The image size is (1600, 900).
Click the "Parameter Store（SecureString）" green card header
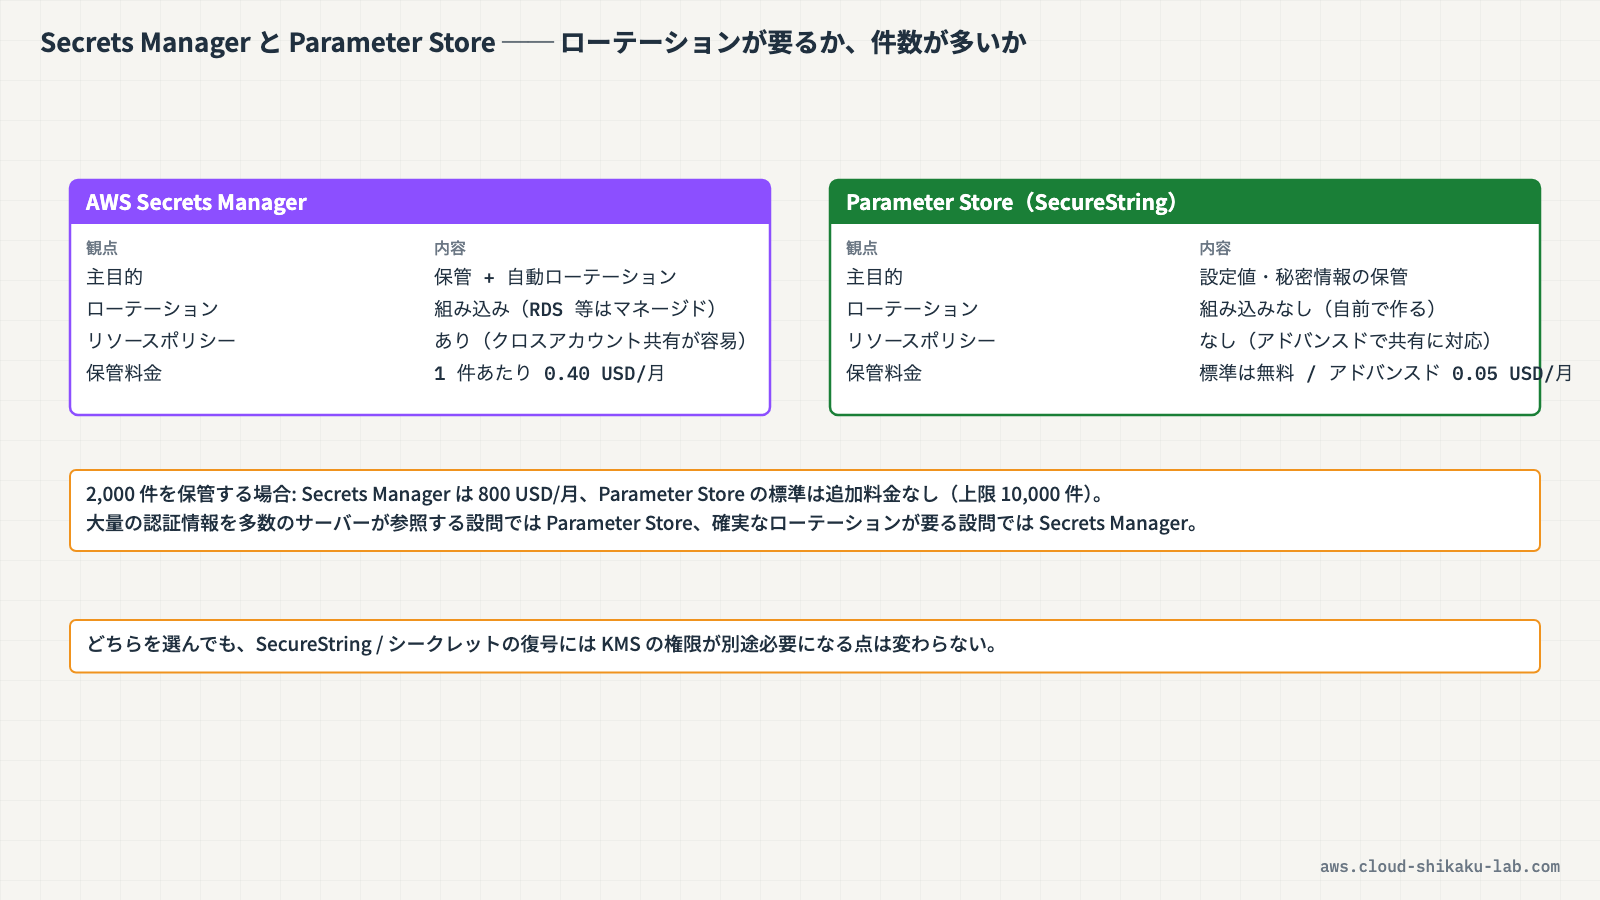[1185, 202]
